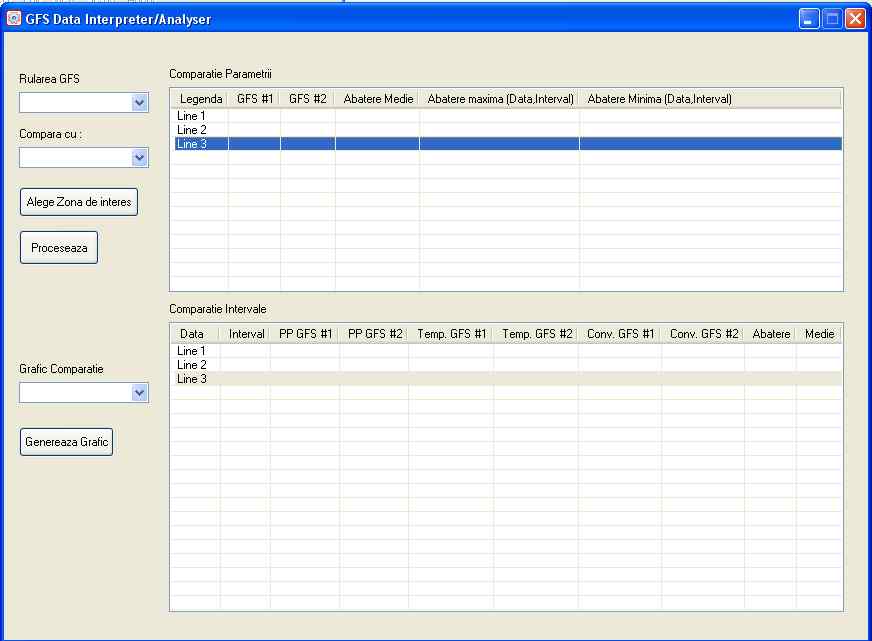872x641 pixels.
Task: Sort by the Interval column header
Action: pyautogui.click(x=246, y=334)
